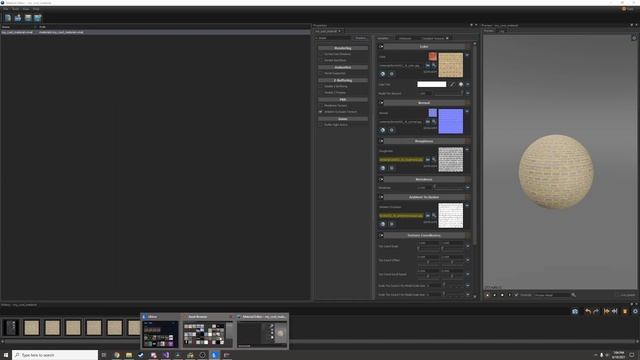Open the options dropdown for Metalness row

tap(468, 188)
